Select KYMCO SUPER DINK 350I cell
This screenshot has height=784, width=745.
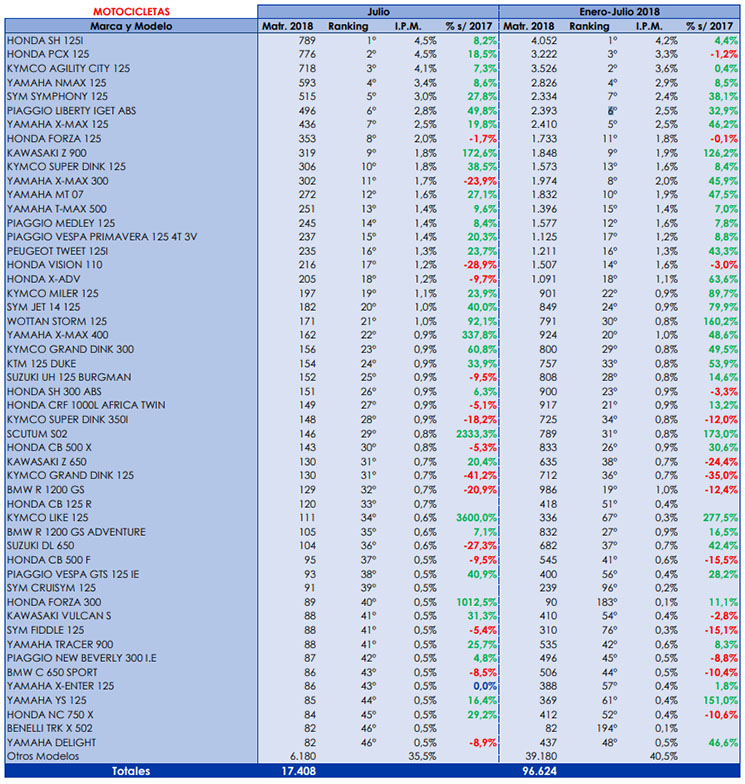pos(68,420)
